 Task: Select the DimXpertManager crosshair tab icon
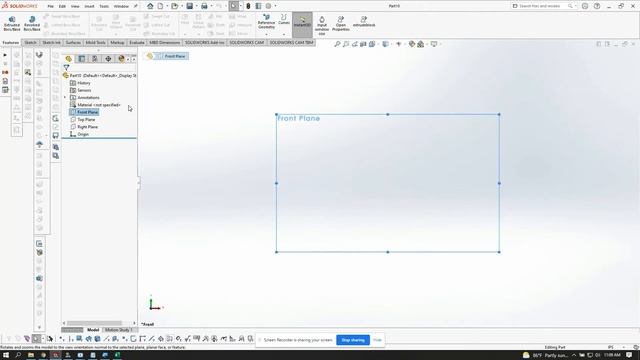[108, 59]
